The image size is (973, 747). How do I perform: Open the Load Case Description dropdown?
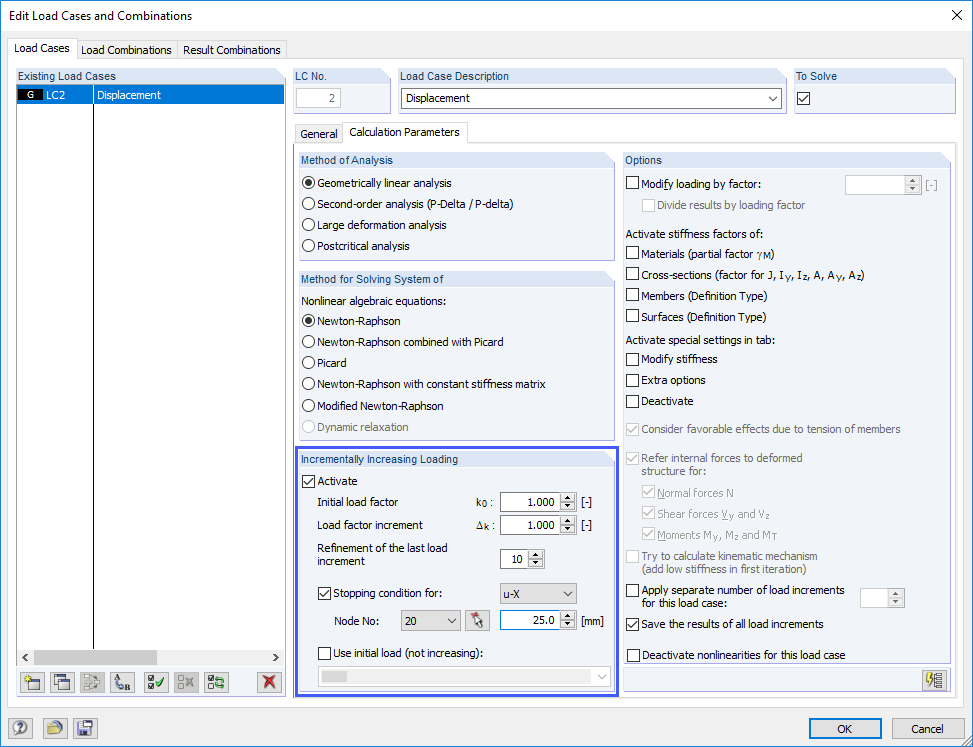pyautogui.click(x=773, y=99)
